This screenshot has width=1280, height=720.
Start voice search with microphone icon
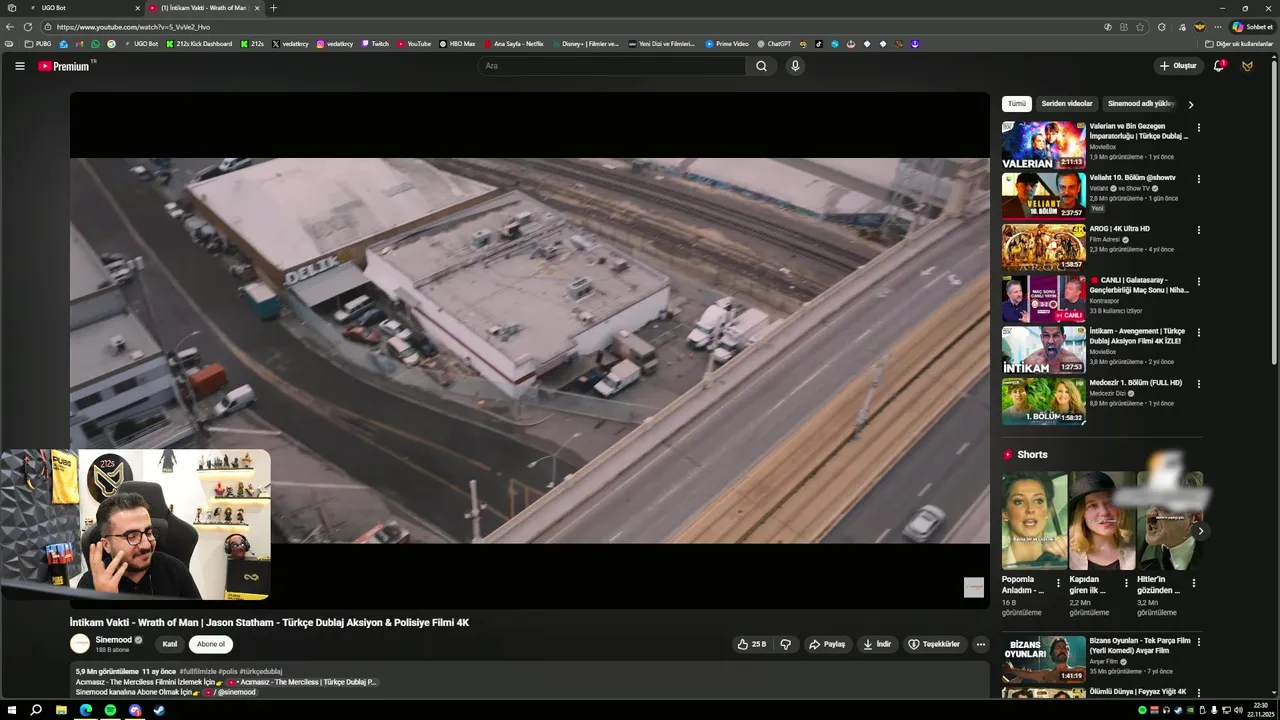(x=795, y=66)
